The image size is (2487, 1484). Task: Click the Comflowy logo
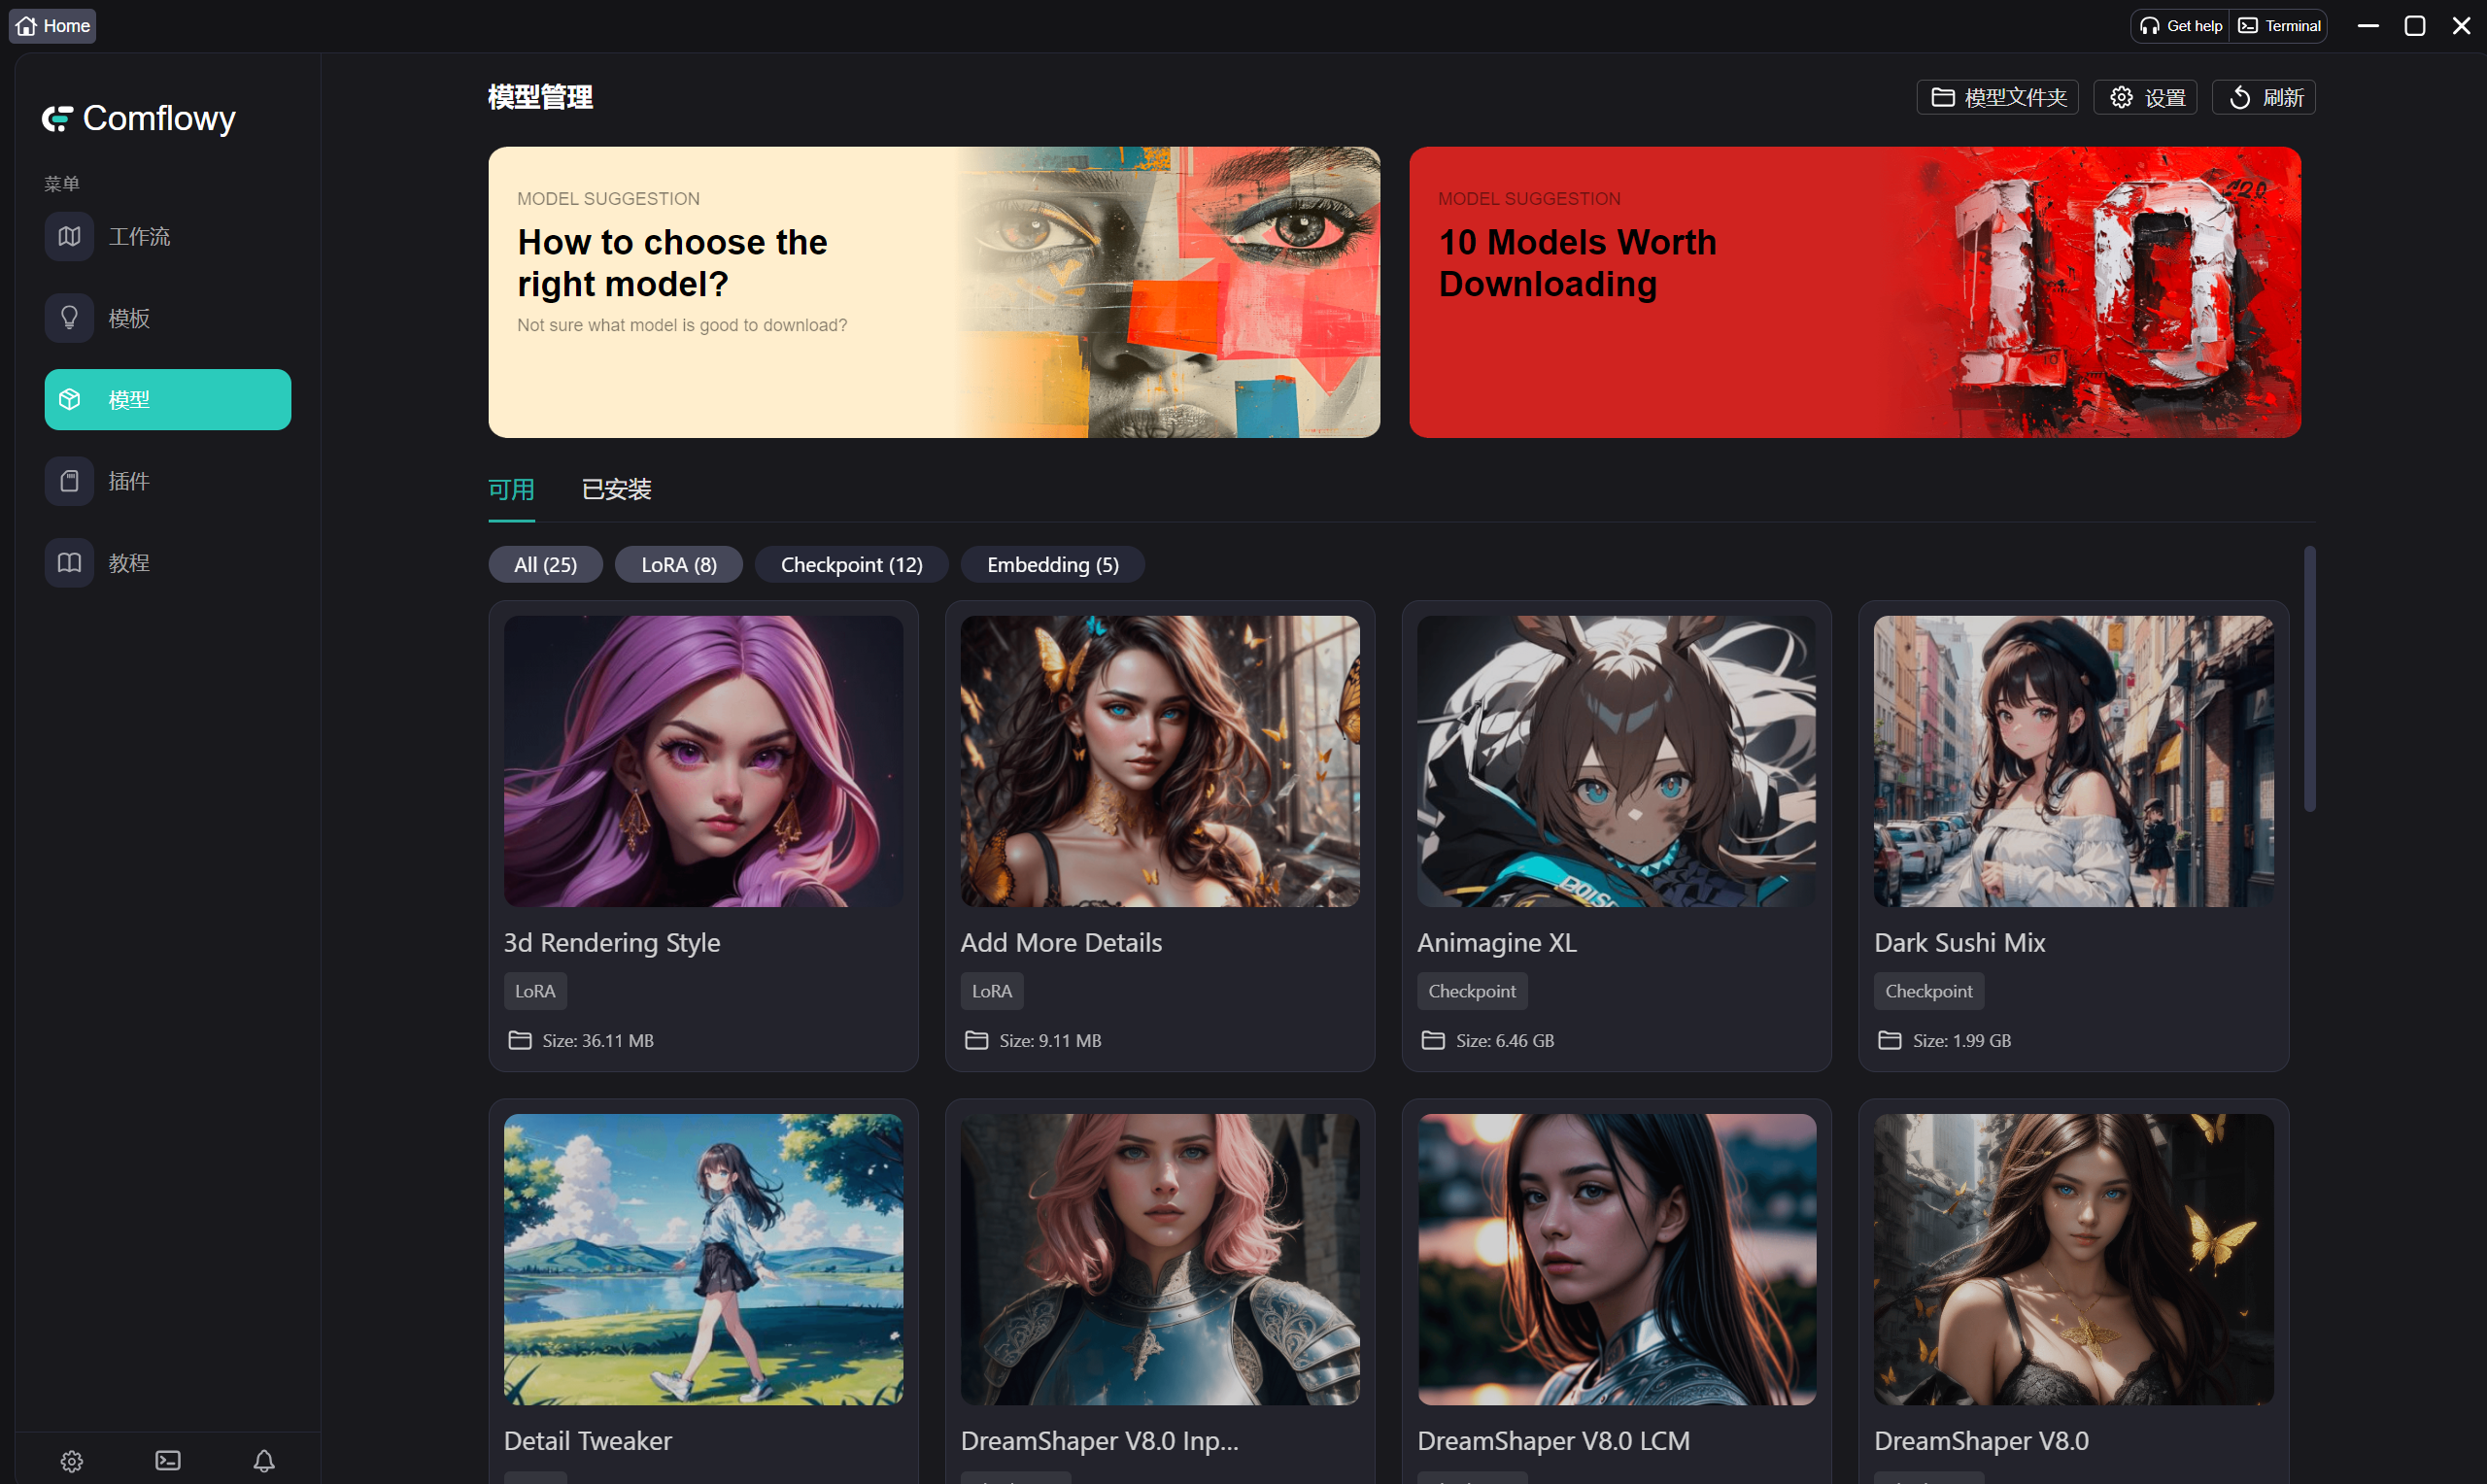click(x=139, y=118)
